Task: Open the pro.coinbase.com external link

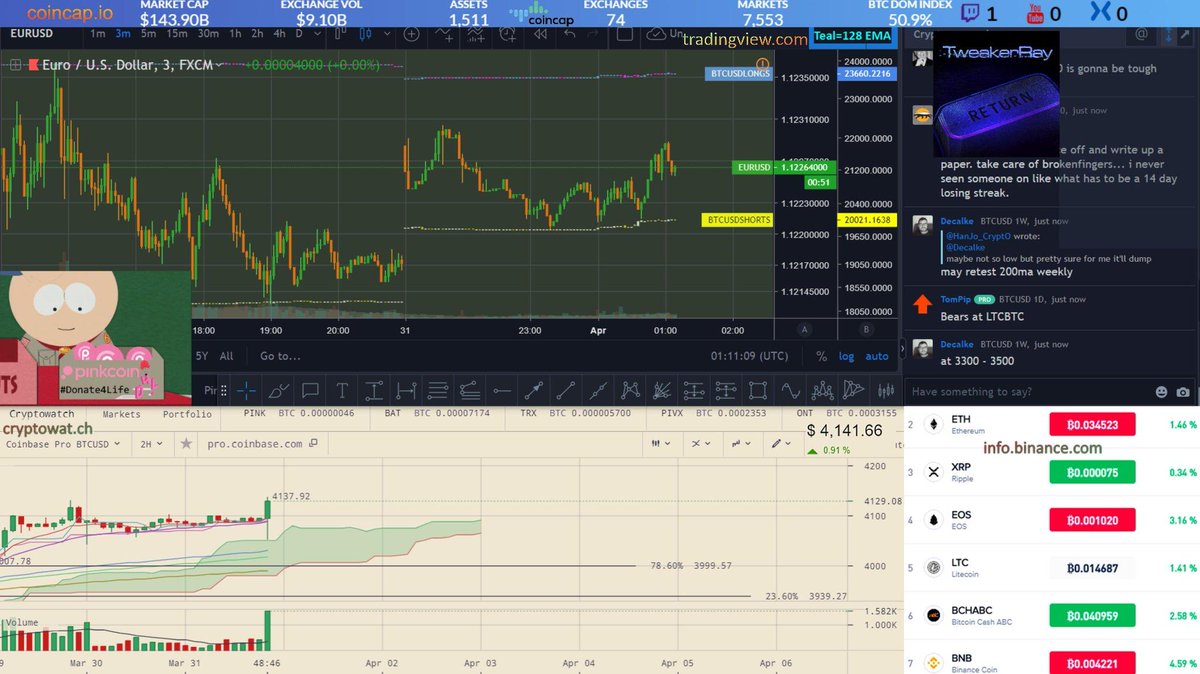Action: (x=262, y=443)
